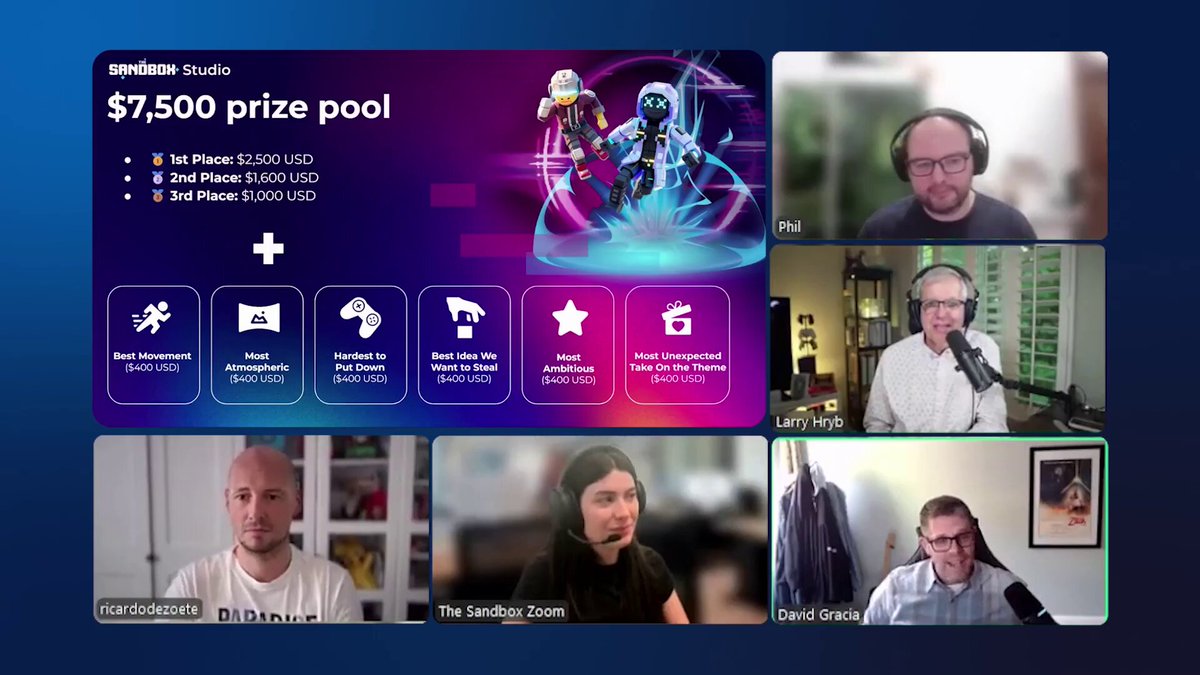Select Phil's video tile
1200x675 pixels.
pos(939,145)
